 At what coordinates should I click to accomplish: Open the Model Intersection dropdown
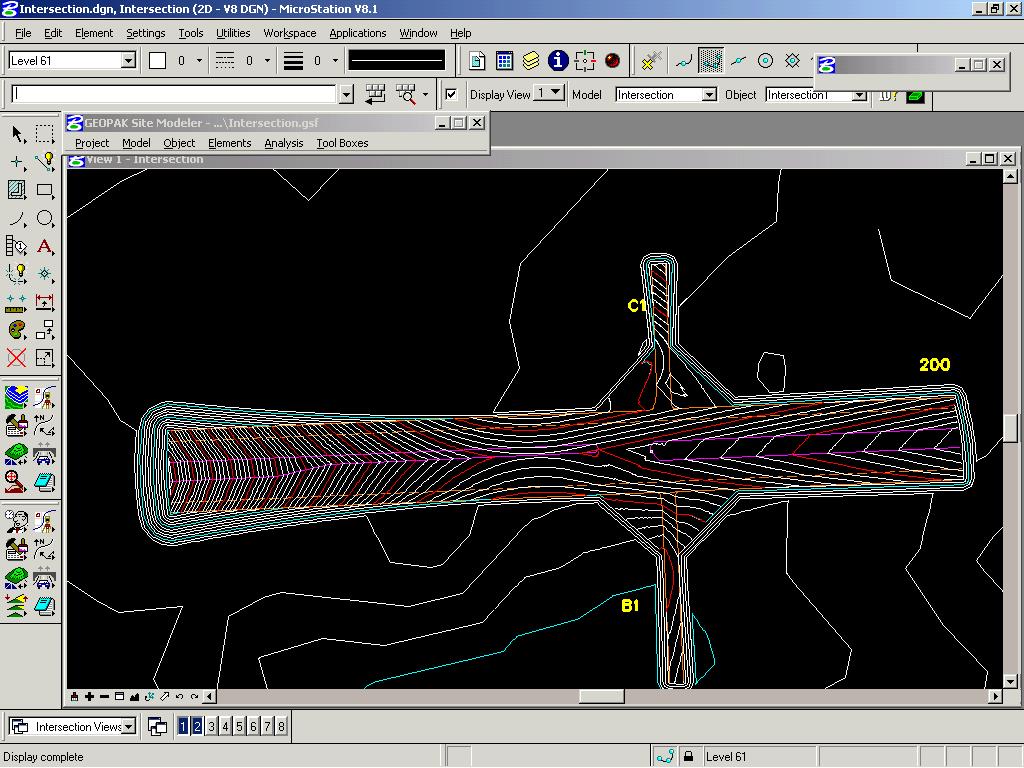709,95
